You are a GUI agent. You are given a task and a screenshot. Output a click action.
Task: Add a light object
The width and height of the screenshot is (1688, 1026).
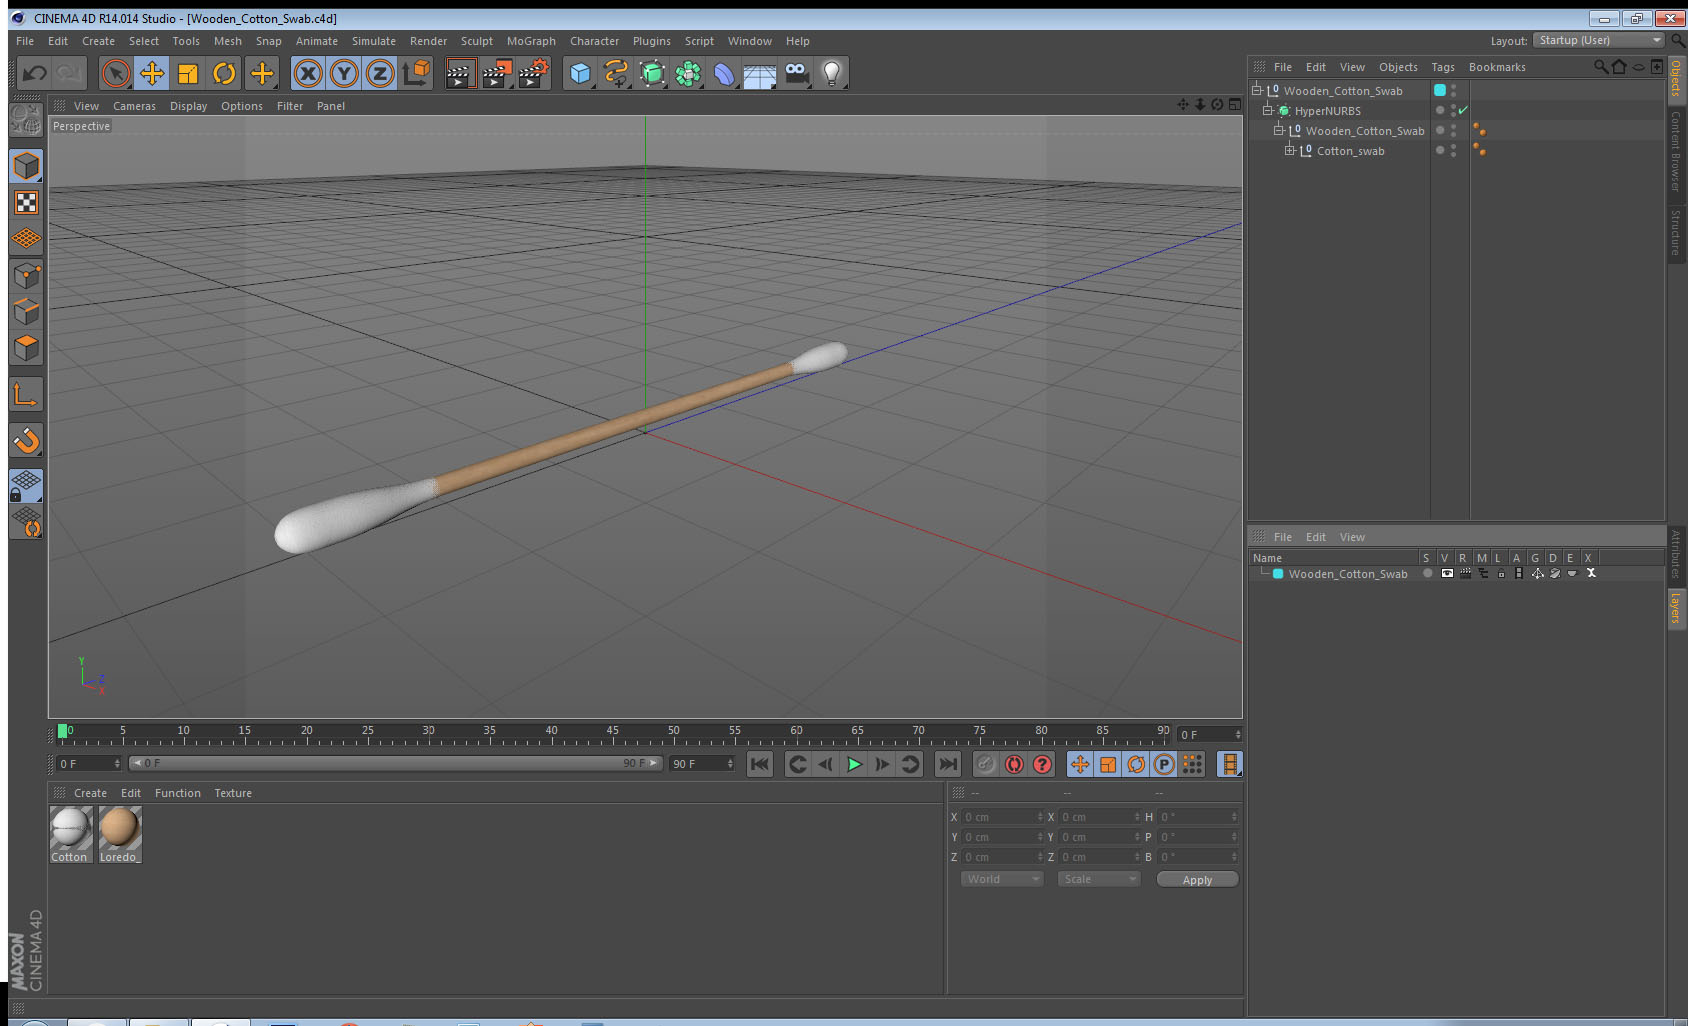click(x=832, y=73)
